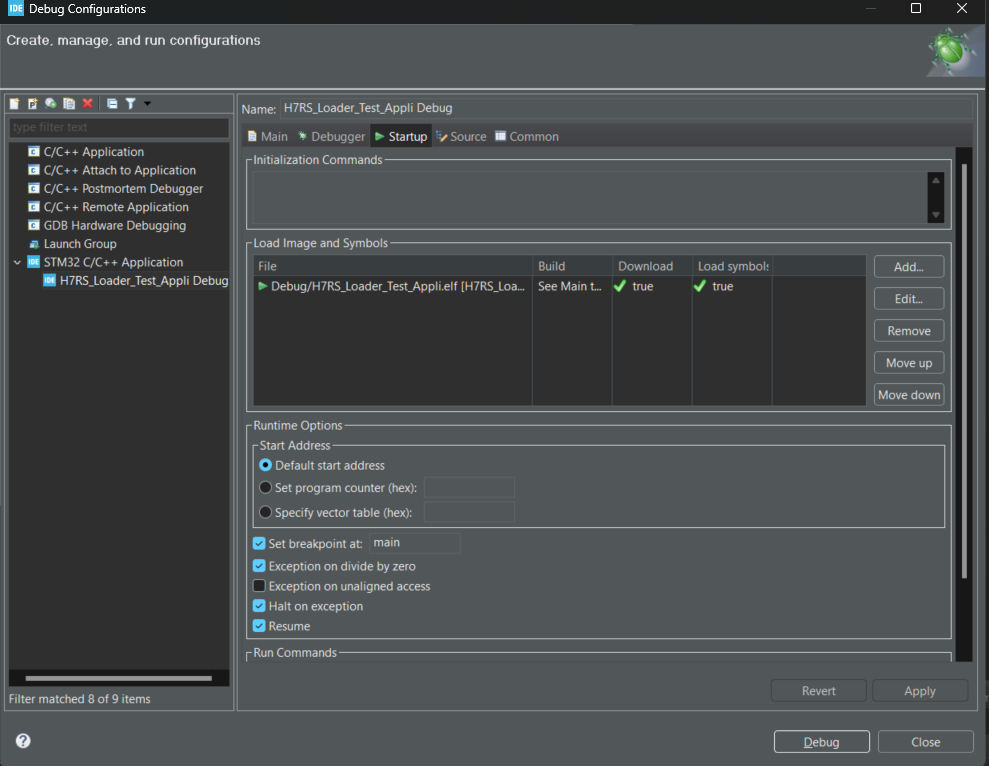The image size is (989, 766).
Task: Click the Filter funnel icon
Action: click(130, 104)
